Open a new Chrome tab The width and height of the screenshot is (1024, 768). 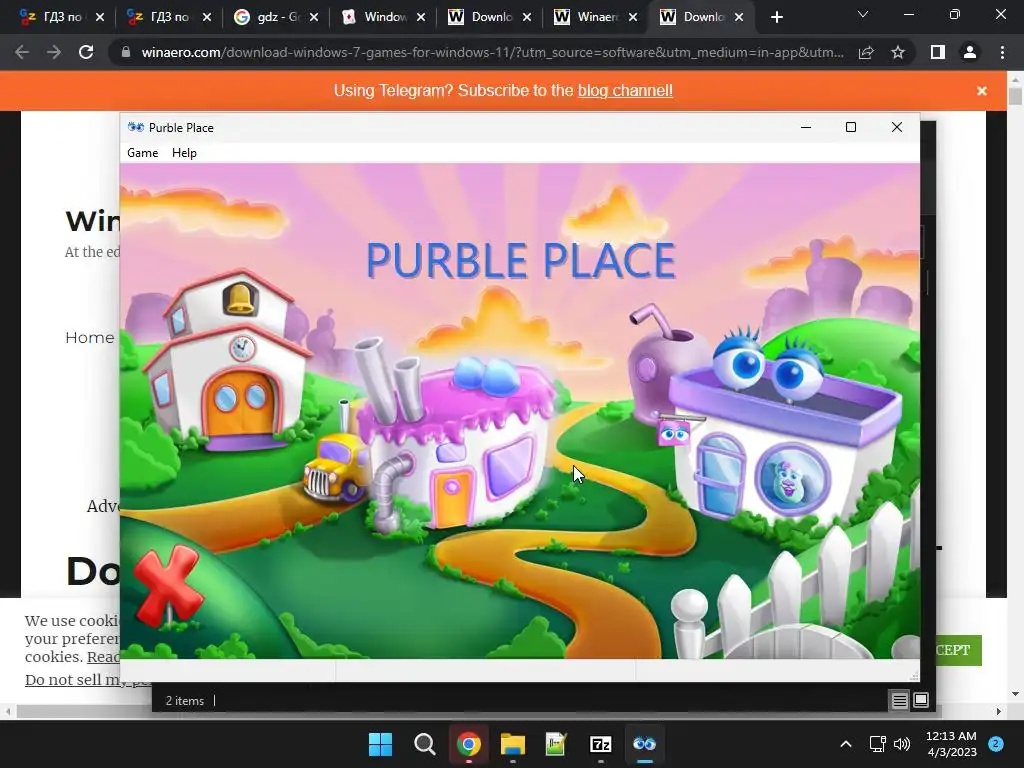pos(776,17)
